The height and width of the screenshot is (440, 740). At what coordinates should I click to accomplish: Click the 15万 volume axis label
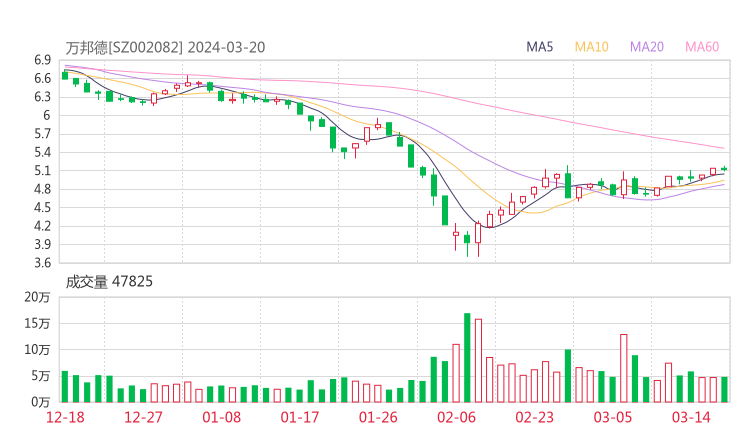pyautogui.click(x=37, y=323)
